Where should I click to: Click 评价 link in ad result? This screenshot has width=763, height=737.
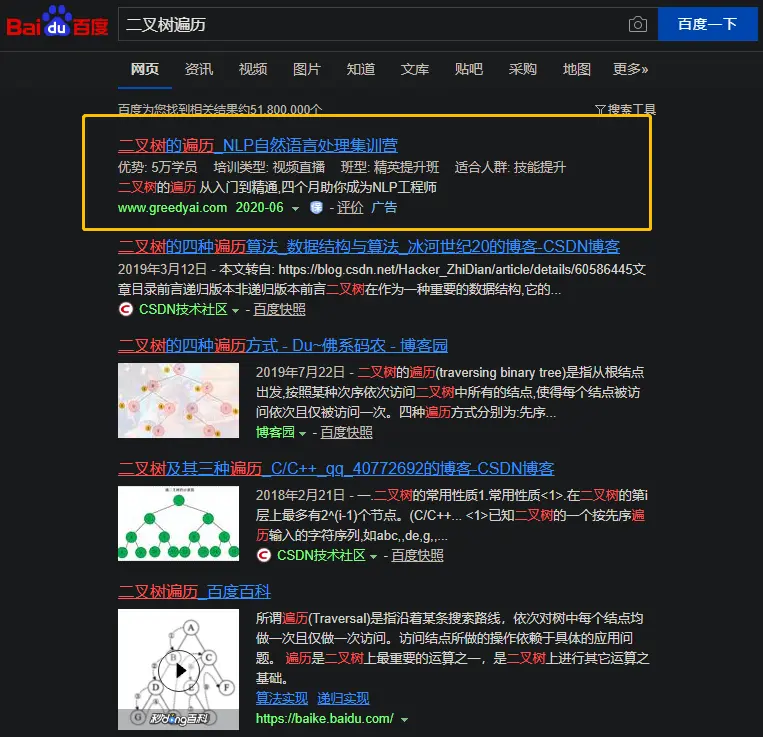(350, 208)
